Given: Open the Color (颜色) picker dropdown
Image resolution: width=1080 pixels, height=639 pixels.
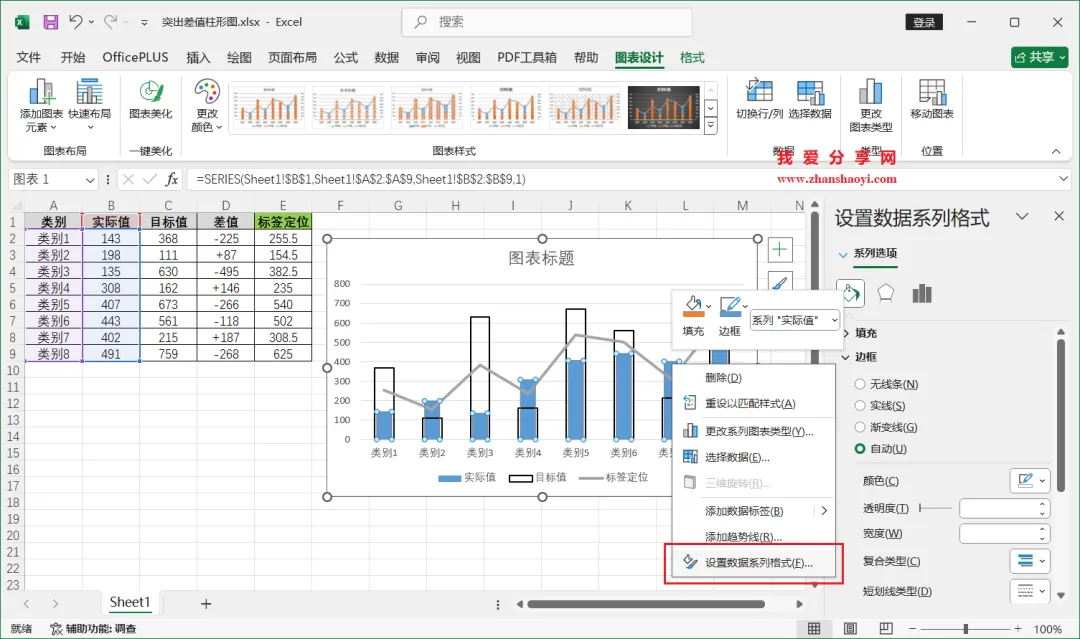Looking at the screenshot, I should click(x=1030, y=481).
